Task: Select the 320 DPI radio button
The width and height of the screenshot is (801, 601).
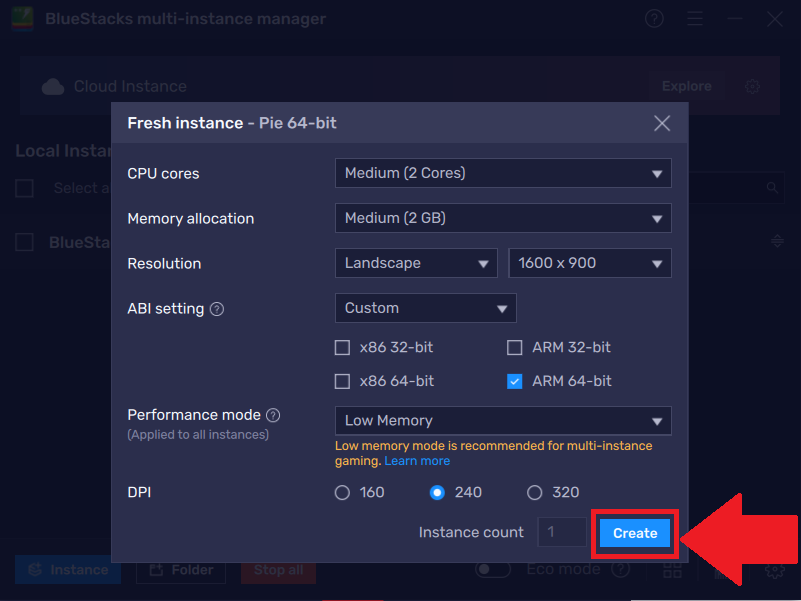Action: coord(535,492)
